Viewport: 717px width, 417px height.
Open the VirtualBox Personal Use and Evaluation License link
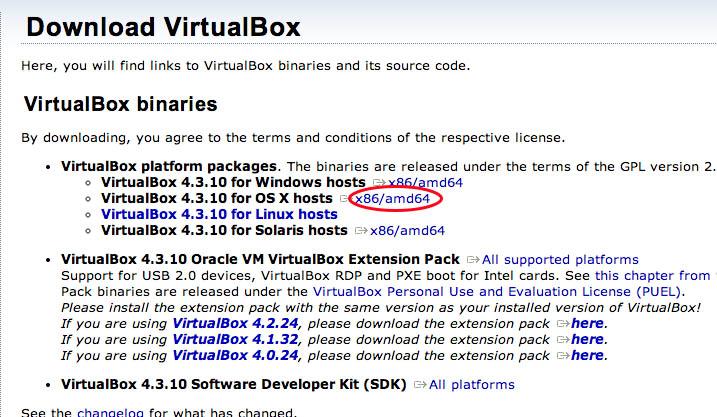tap(497, 291)
